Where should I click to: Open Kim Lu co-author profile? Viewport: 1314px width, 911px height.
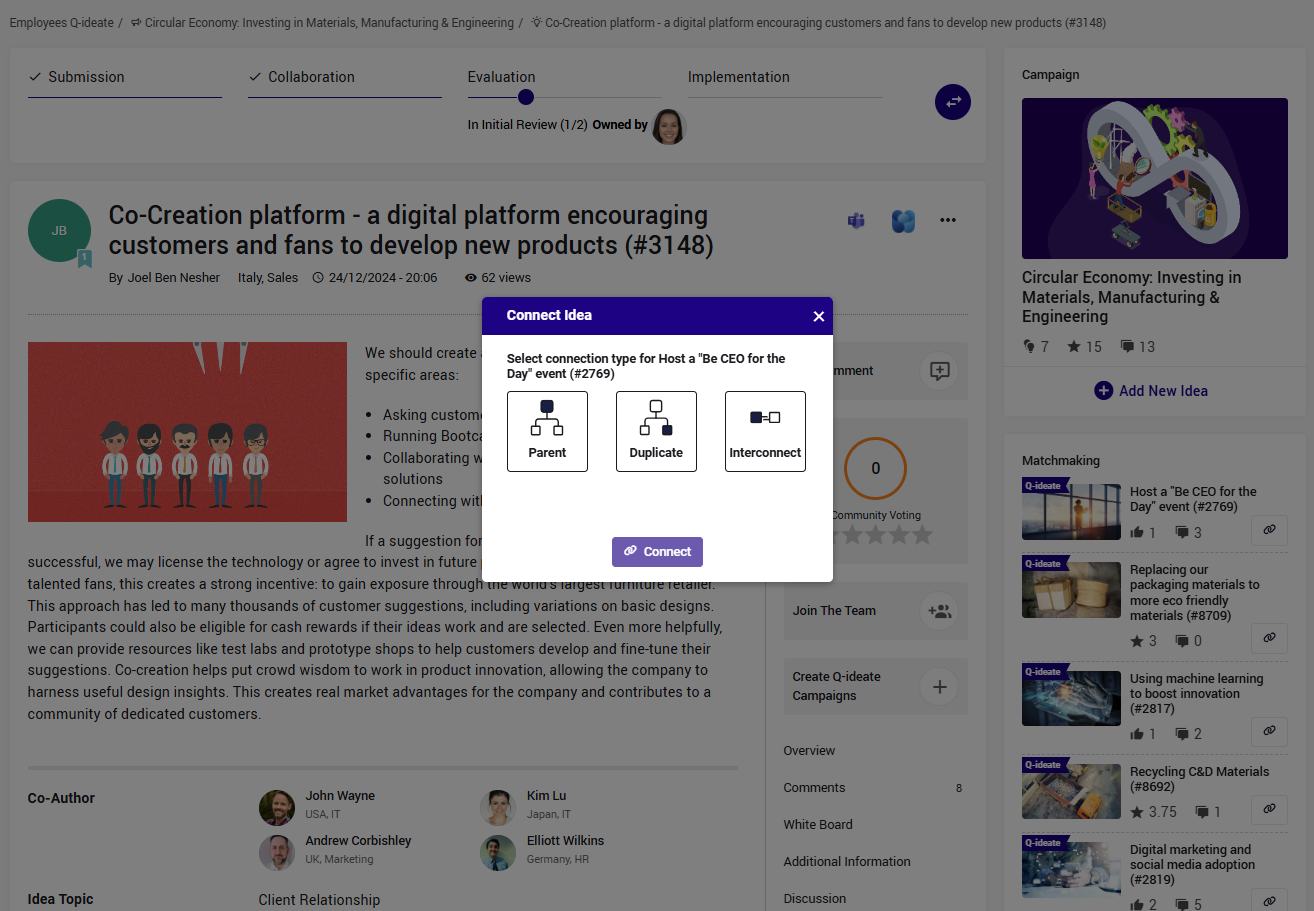[546, 796]
